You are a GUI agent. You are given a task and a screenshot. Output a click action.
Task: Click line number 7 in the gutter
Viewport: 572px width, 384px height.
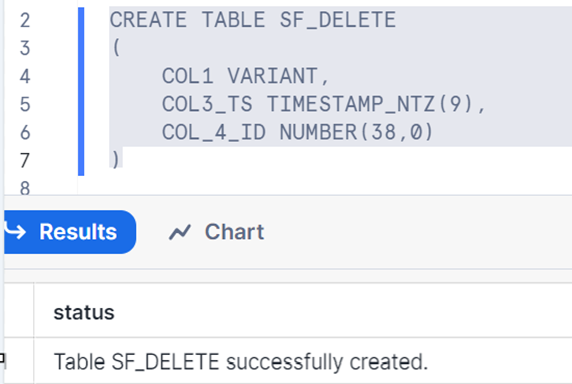coord(25,160)
